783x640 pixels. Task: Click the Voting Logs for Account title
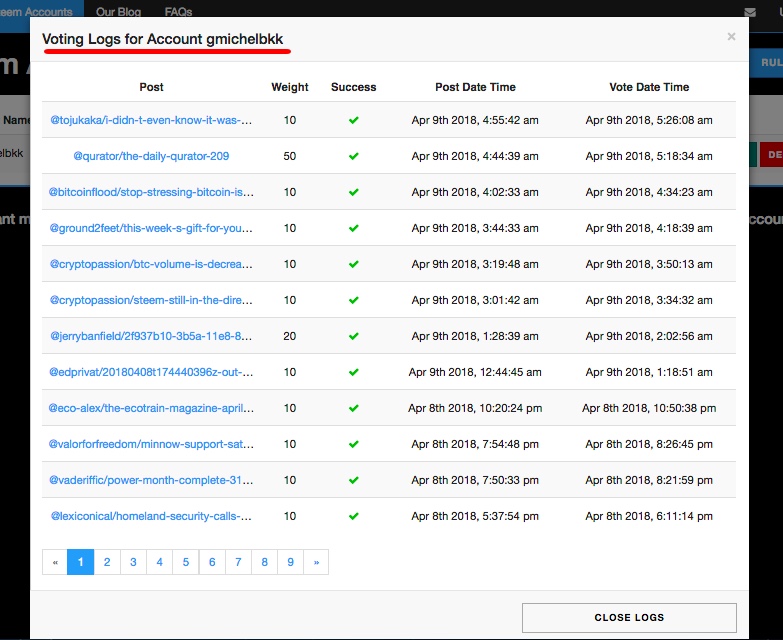coord(162,39)
